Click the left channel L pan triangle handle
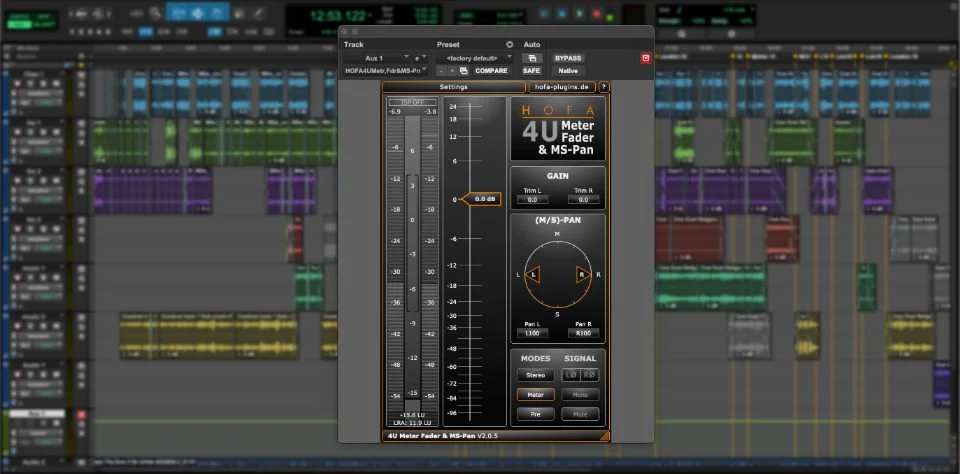The height and width of the screenshot is (474, 960). coord(533,275)
